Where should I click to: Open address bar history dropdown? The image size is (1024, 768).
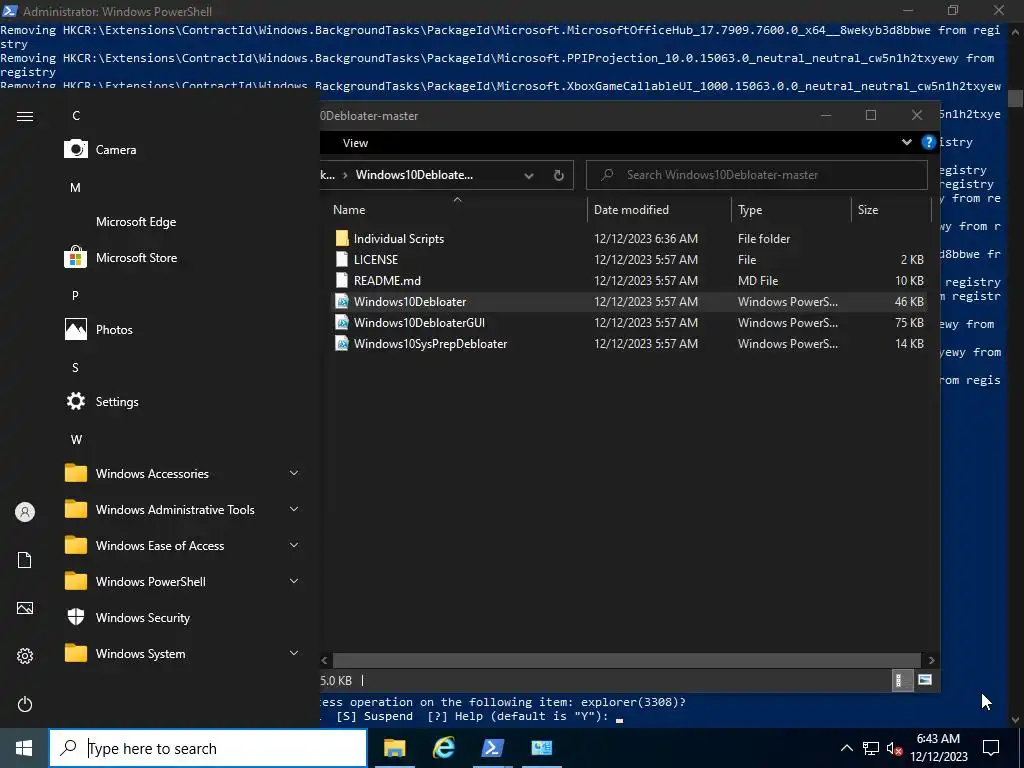click(x=529, y=175)
